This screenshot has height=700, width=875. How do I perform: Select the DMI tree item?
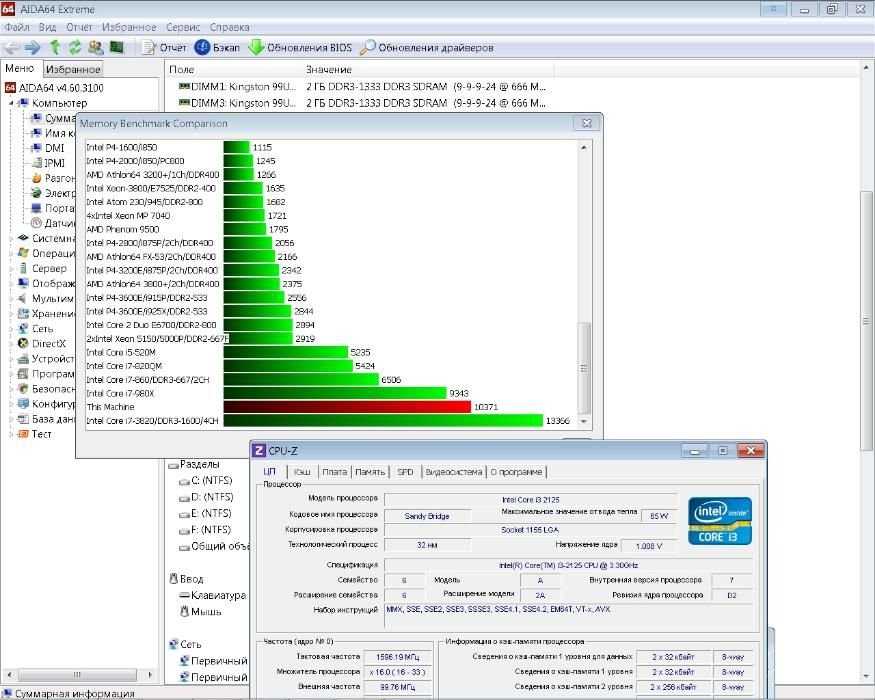point(49,148)
